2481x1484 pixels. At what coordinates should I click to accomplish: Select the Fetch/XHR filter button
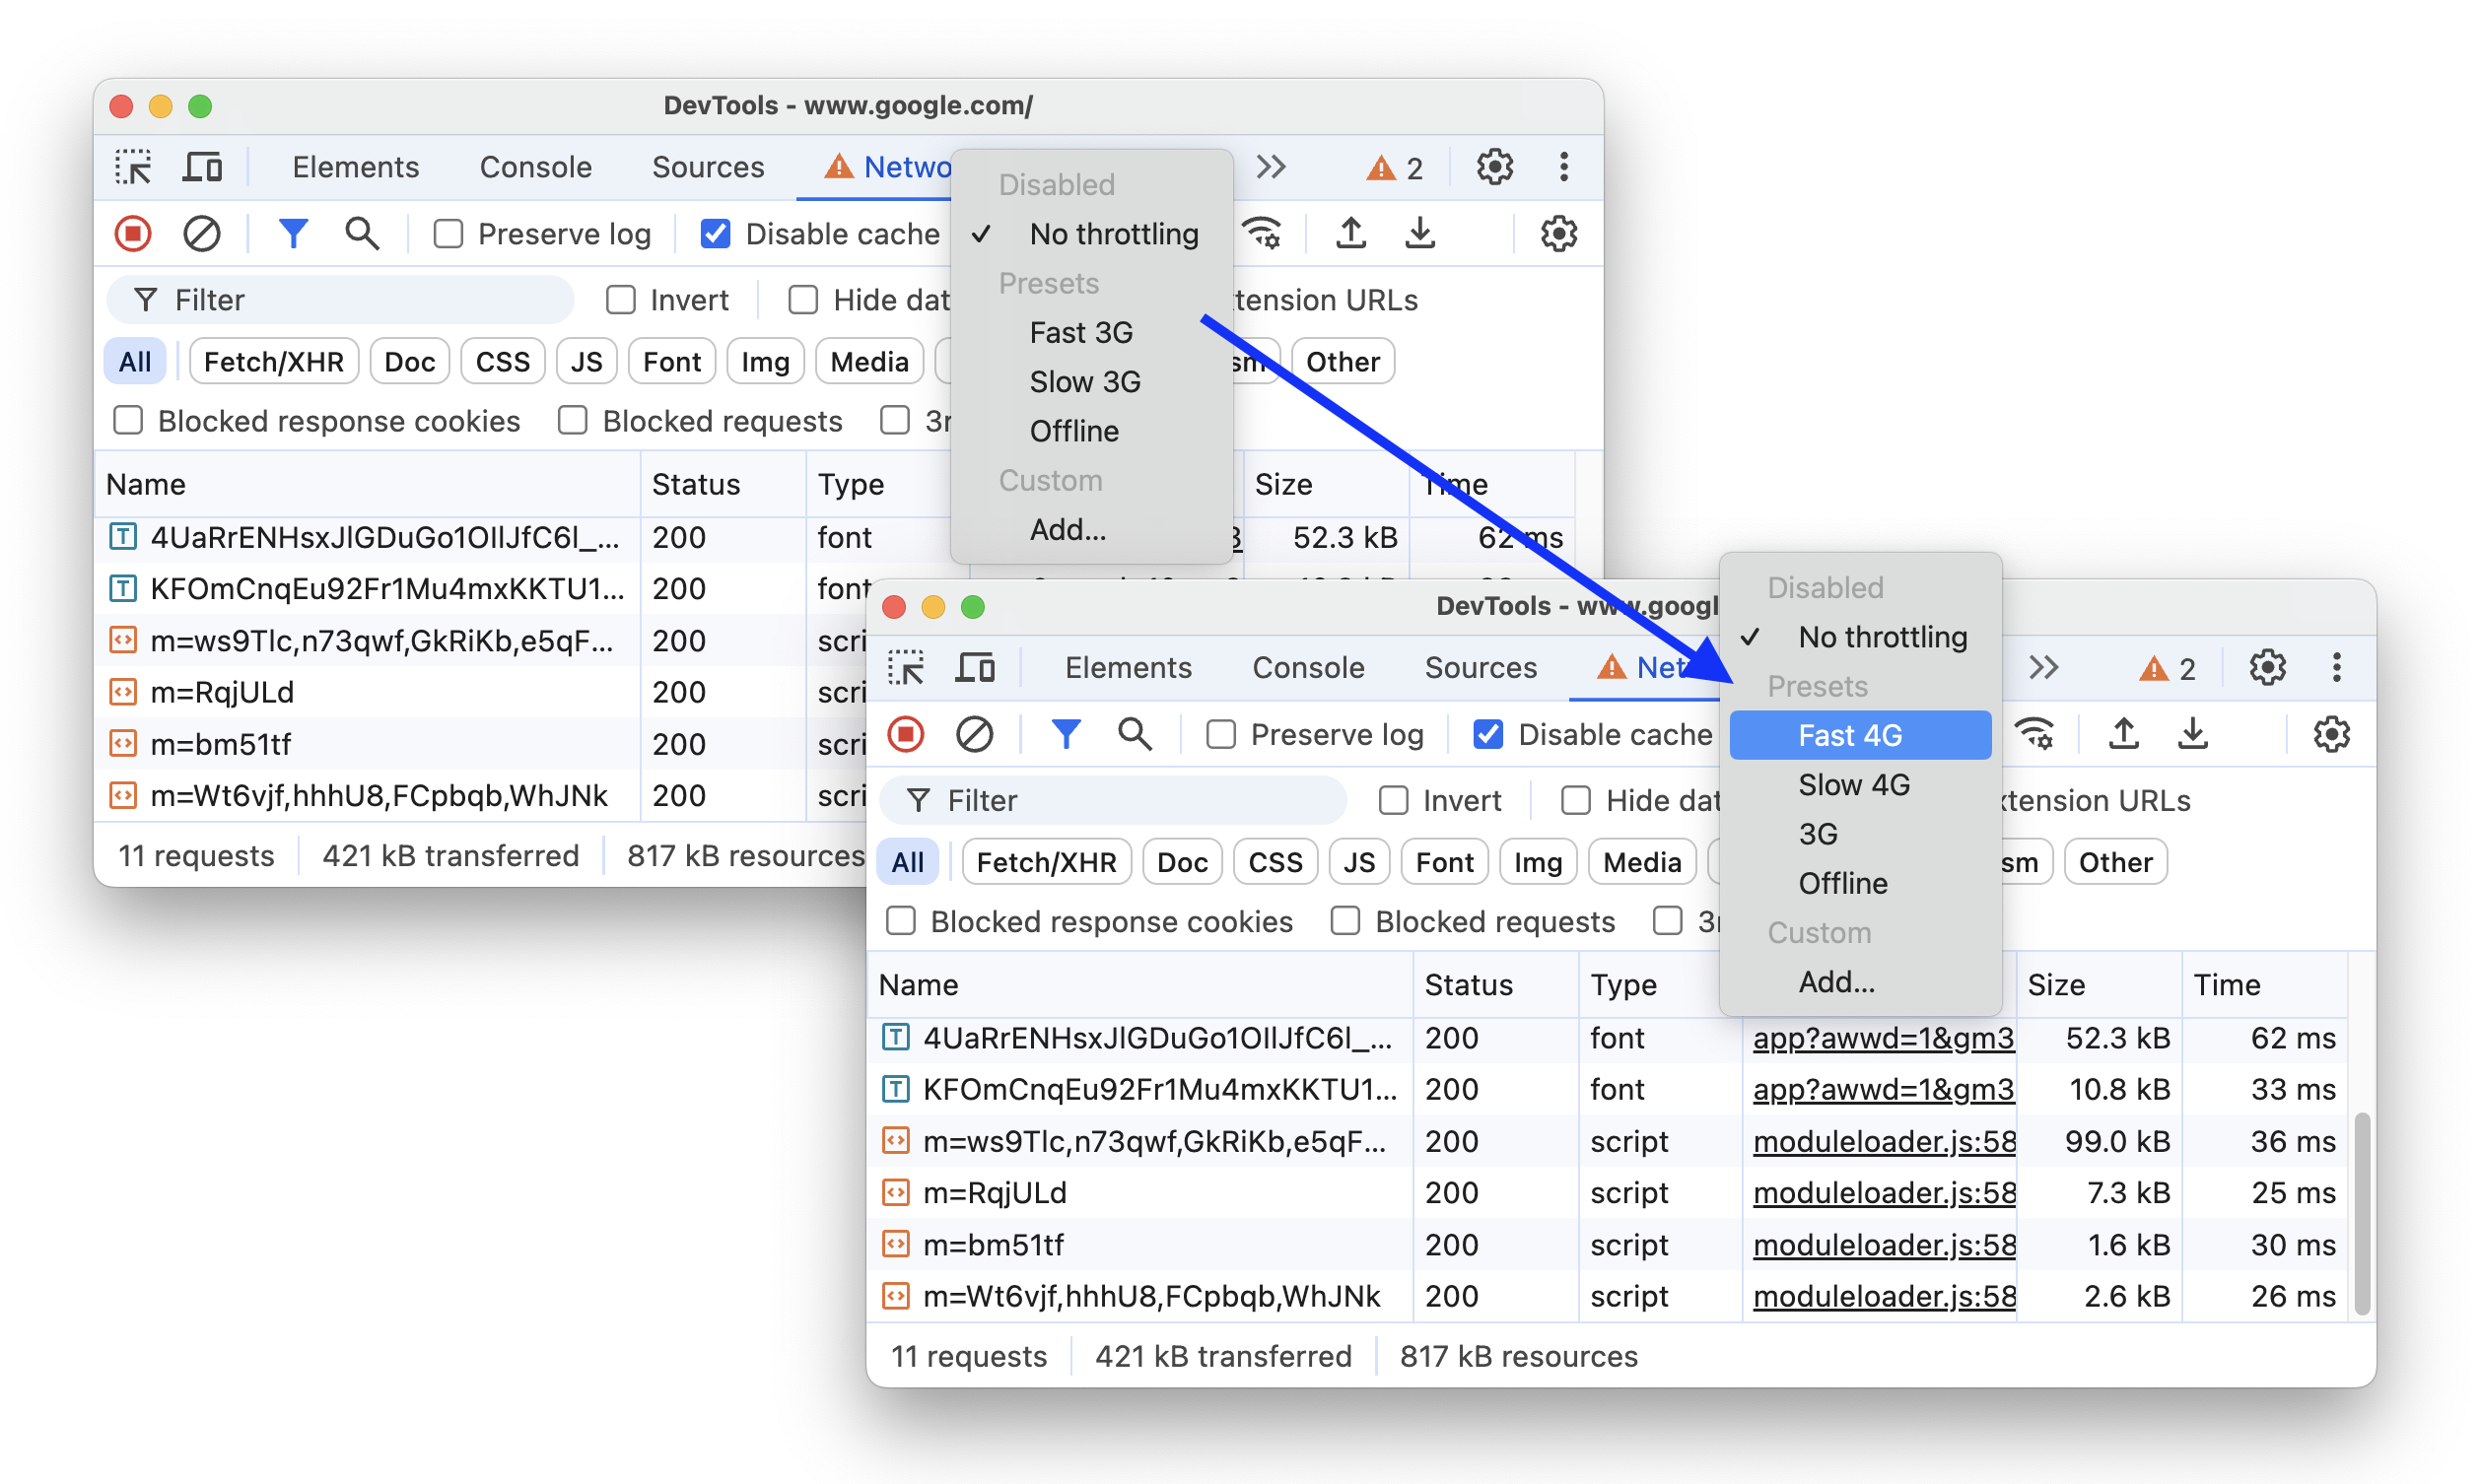click(1043, 862)
